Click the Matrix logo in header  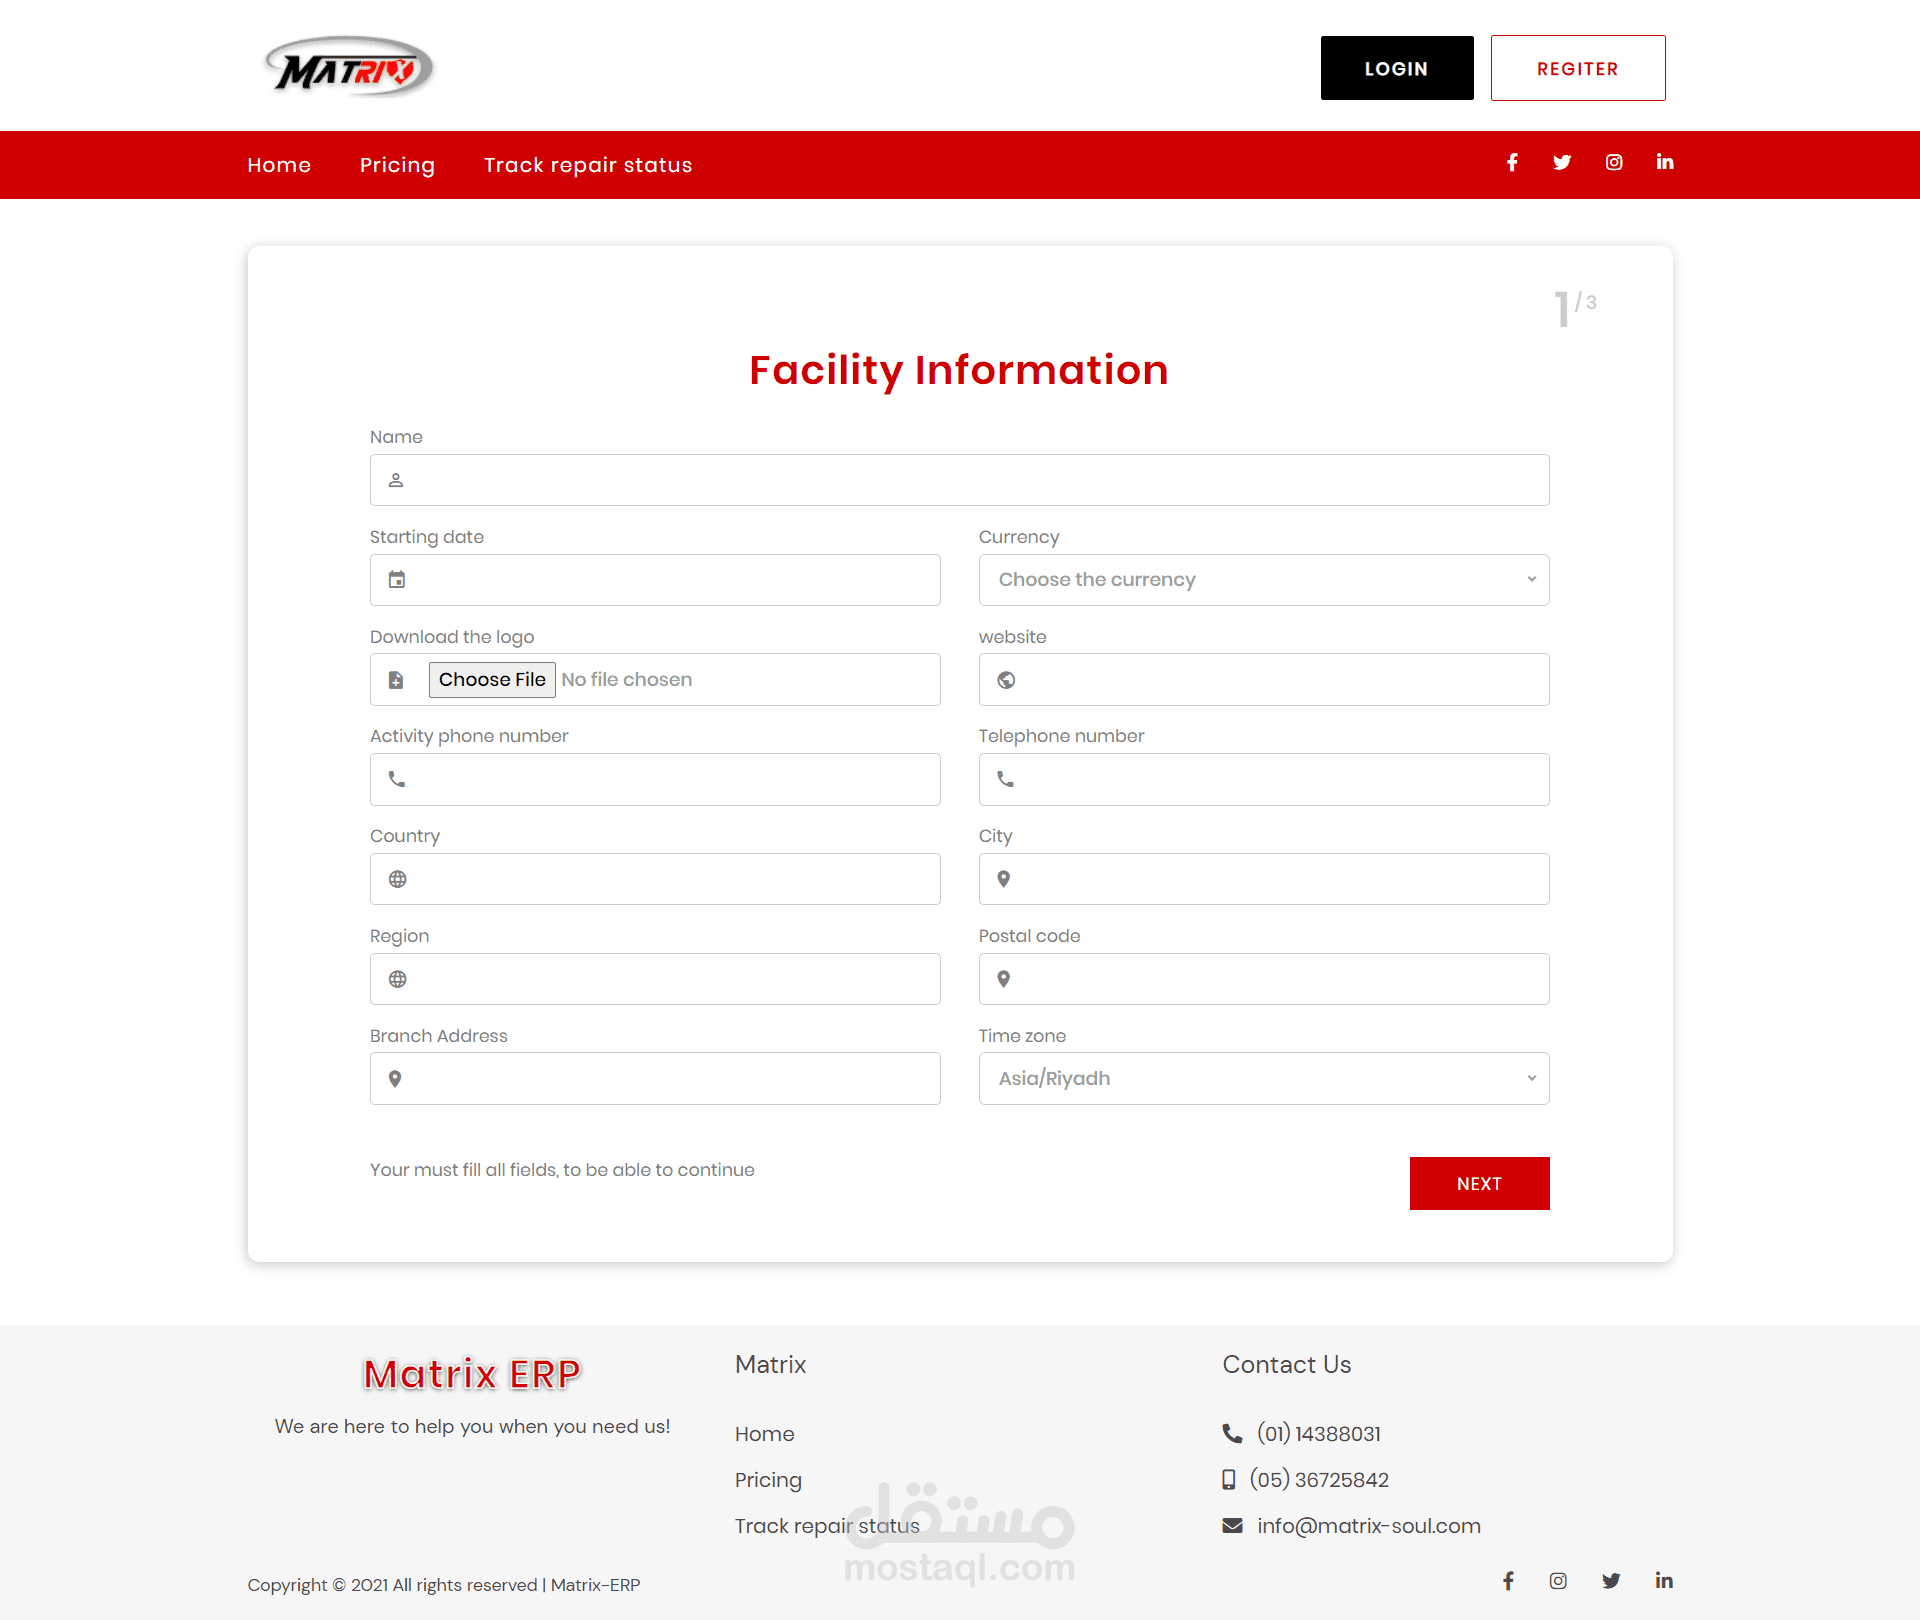tap(349, 68)
